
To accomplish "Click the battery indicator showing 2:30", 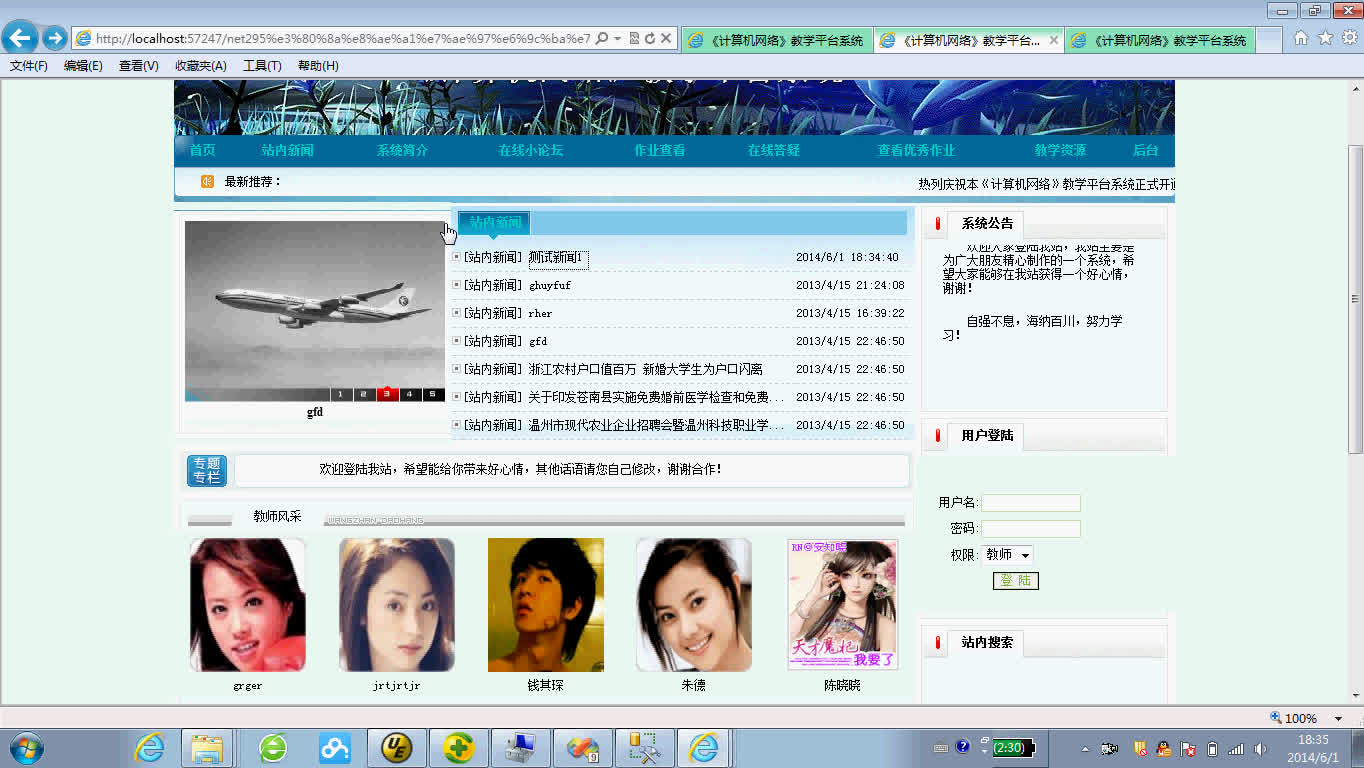I will (x=1014, y=747).
